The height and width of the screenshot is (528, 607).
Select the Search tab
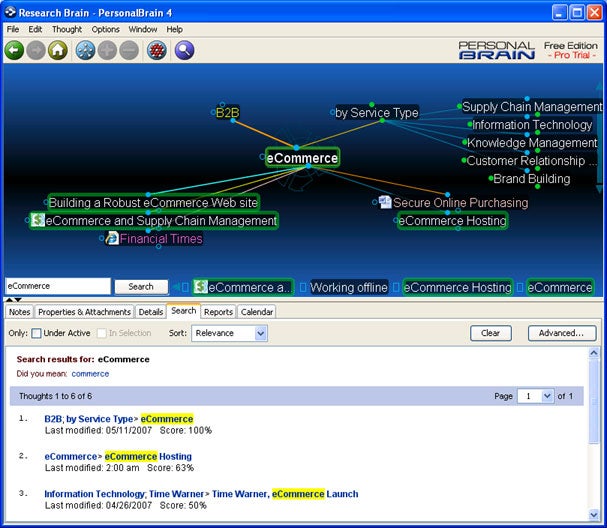(183, 311)
